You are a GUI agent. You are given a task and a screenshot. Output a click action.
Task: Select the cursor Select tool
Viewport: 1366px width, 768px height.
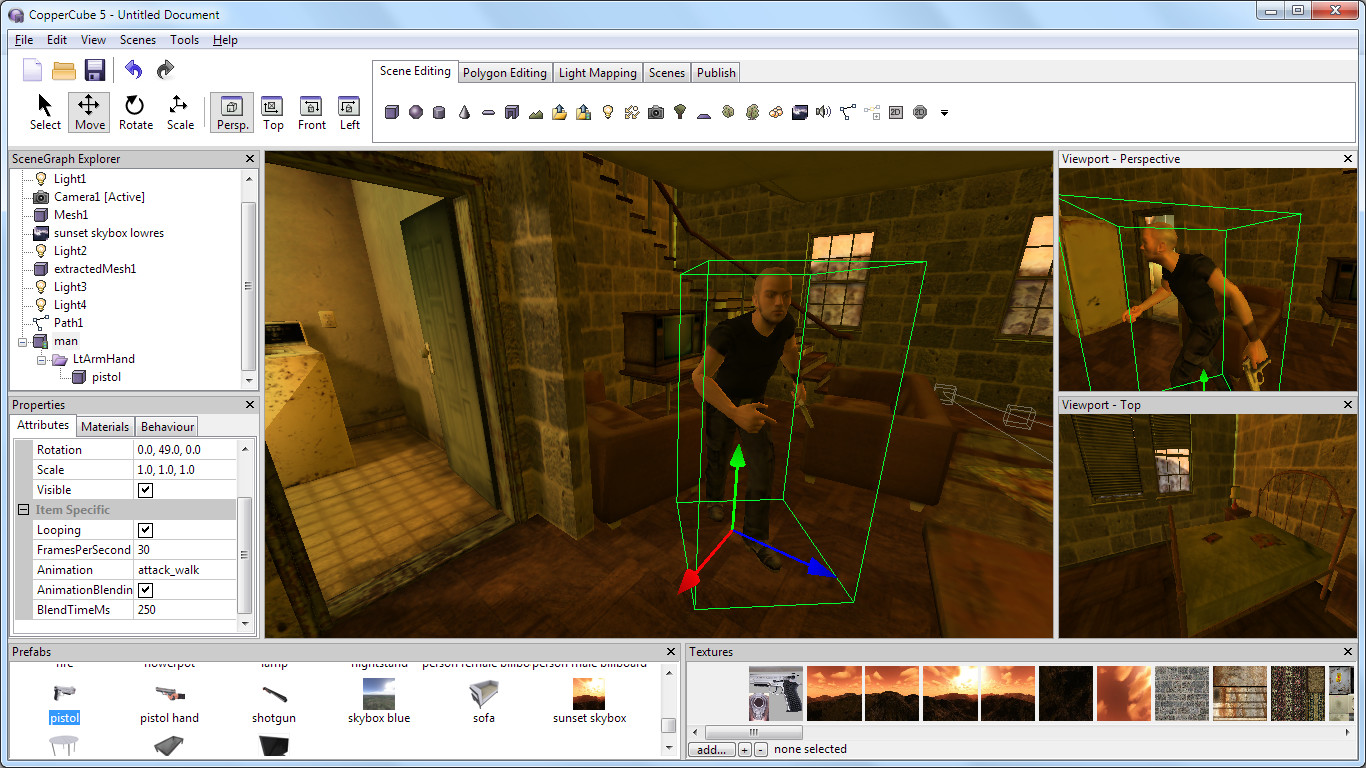(x=44, y=112)
